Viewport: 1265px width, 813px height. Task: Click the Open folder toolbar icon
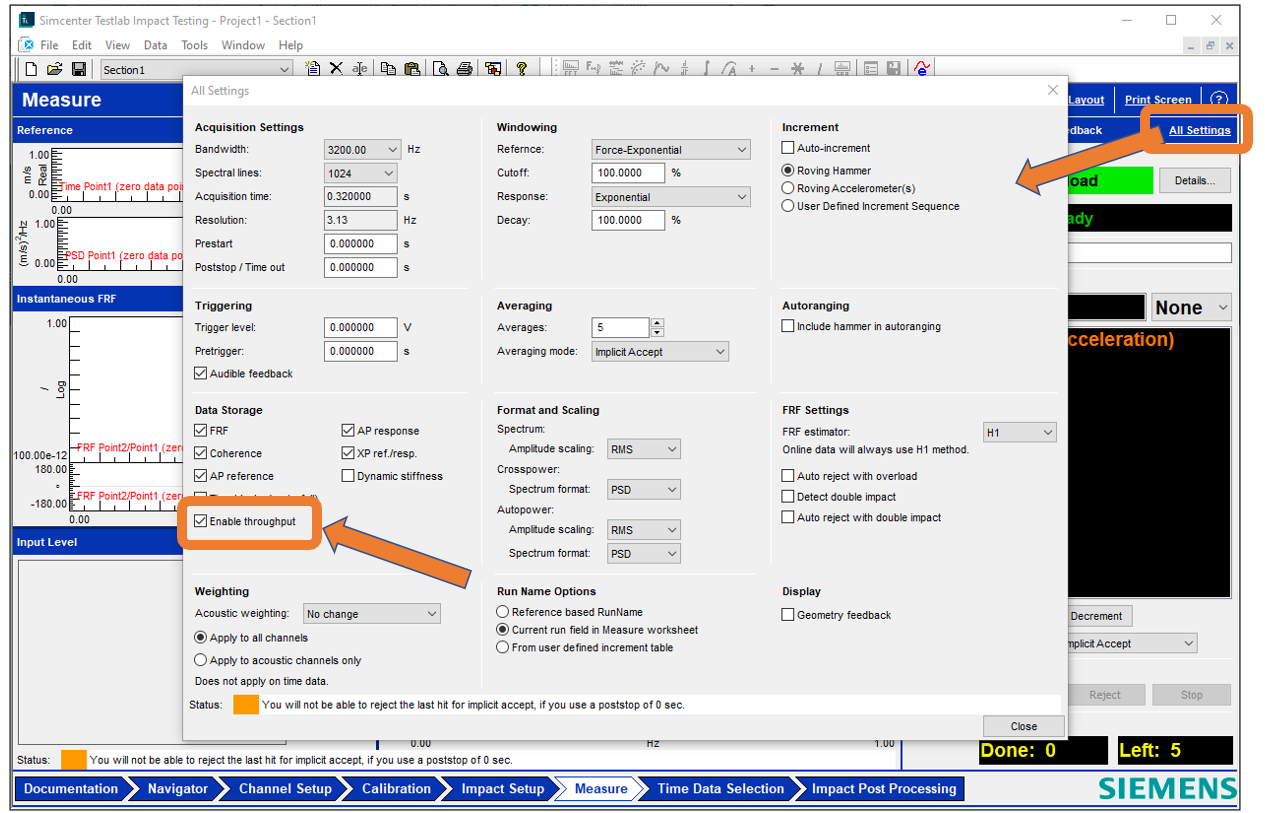tap(54, 69)
